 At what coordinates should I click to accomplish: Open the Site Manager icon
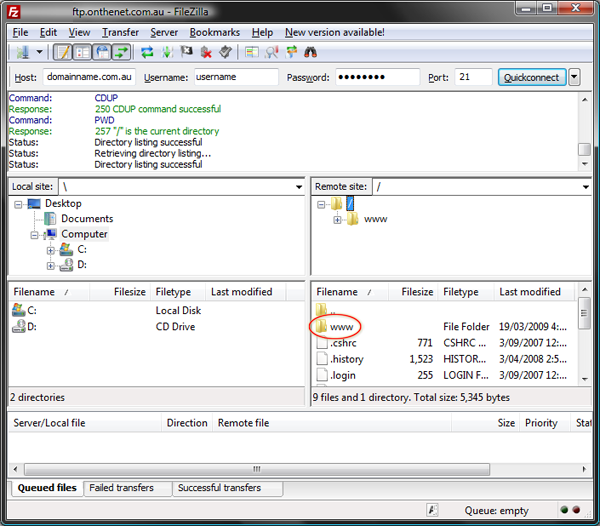click(22, 52)
